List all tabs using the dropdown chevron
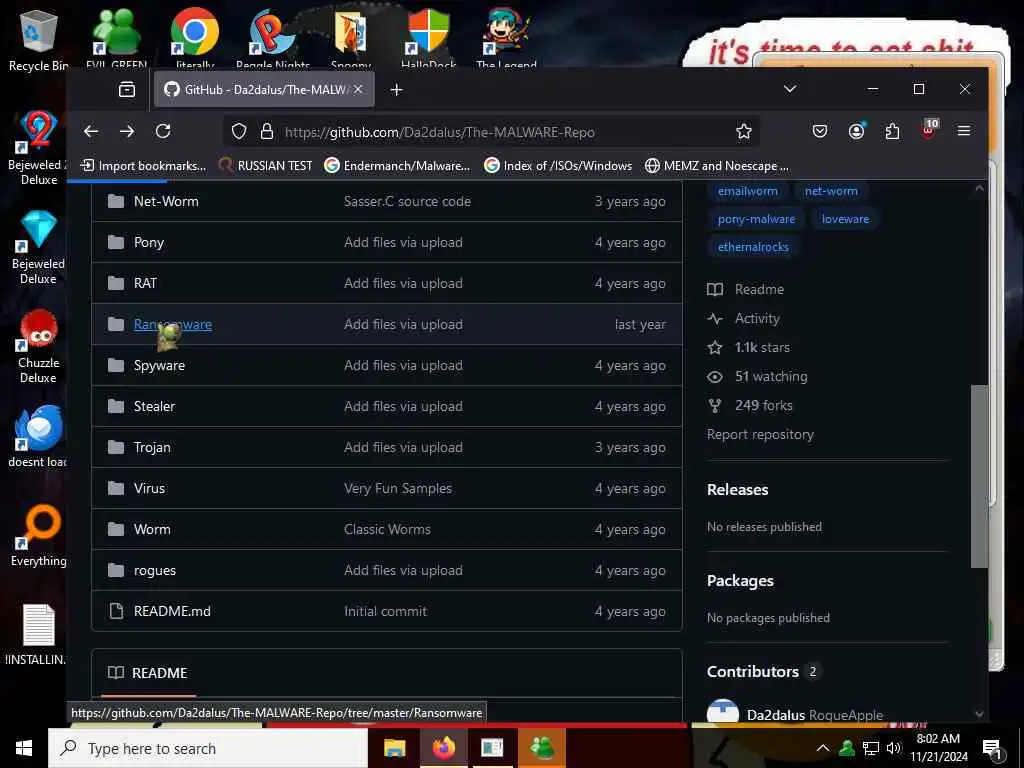Viewport: 1024px width, 768px height. pyautogui.click(x=790, y=89)
